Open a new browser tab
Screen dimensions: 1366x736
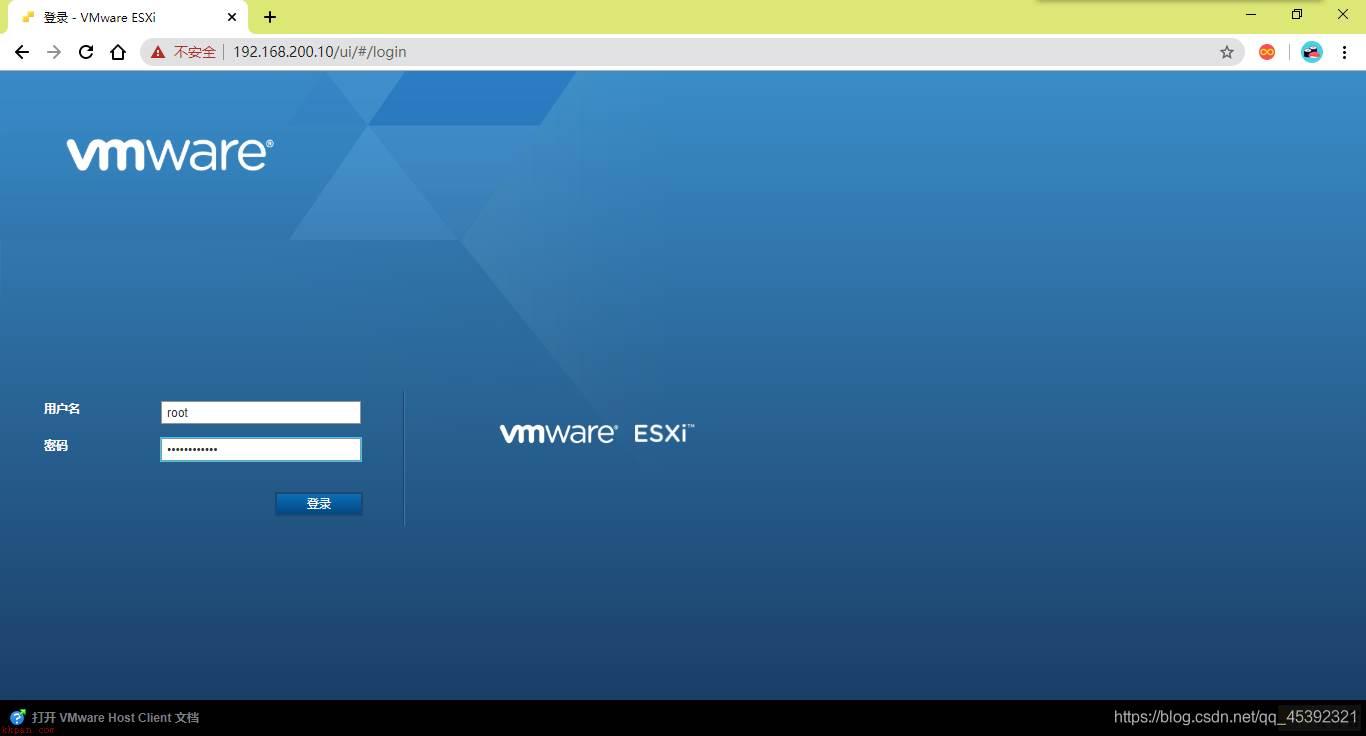click(270, 17)
